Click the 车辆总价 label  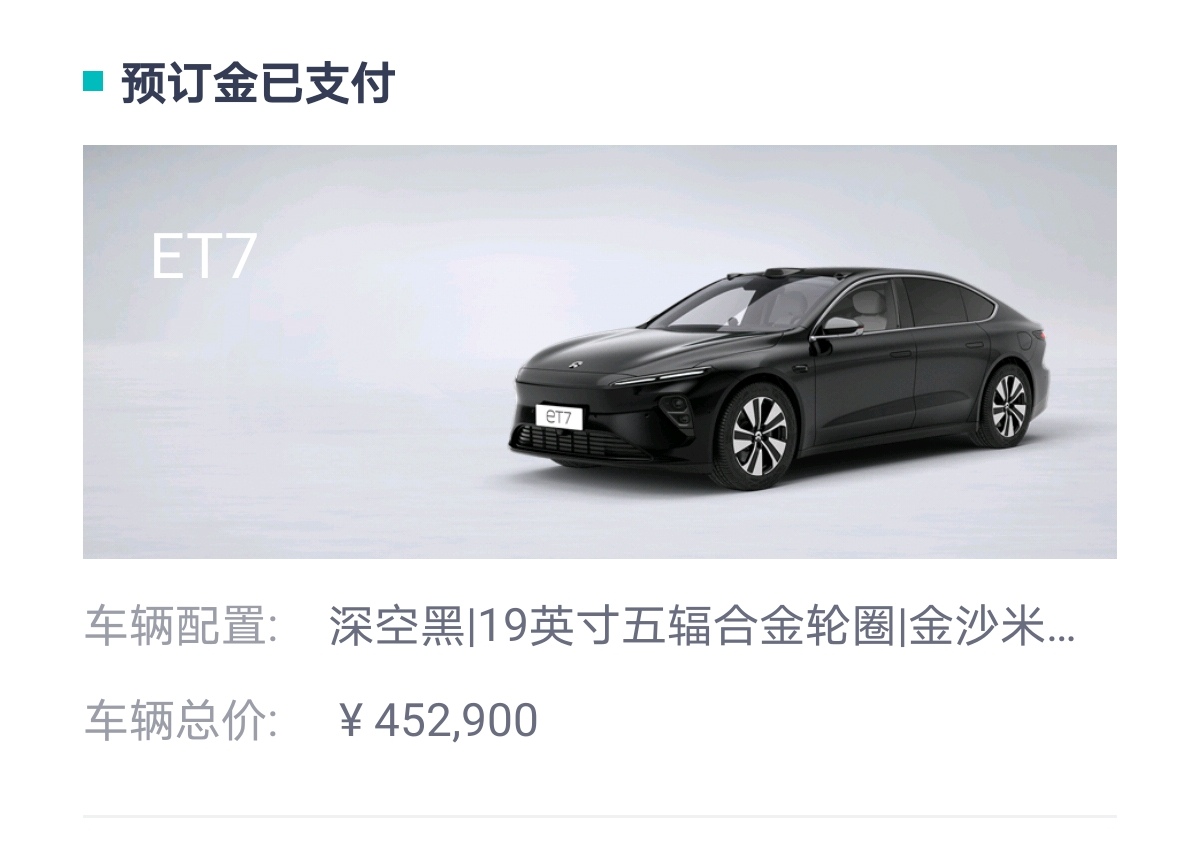coord(181,721)
